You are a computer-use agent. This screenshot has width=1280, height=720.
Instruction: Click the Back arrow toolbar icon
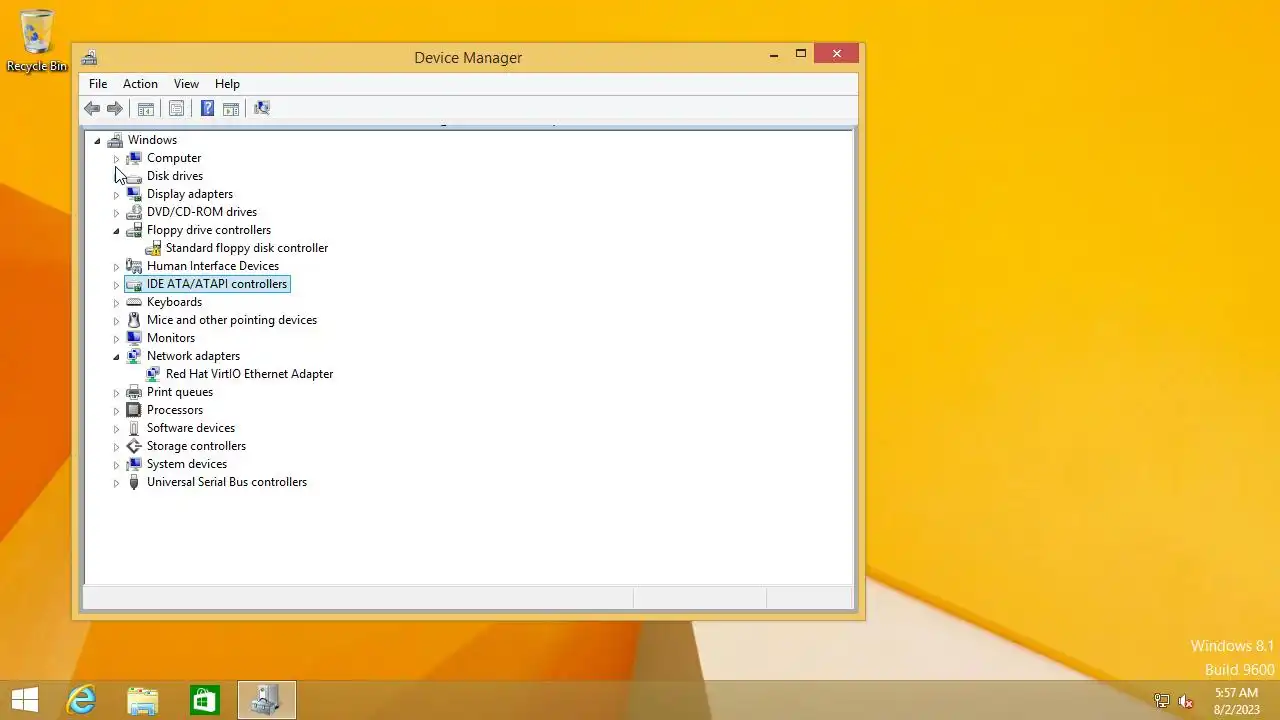point(92,108)
